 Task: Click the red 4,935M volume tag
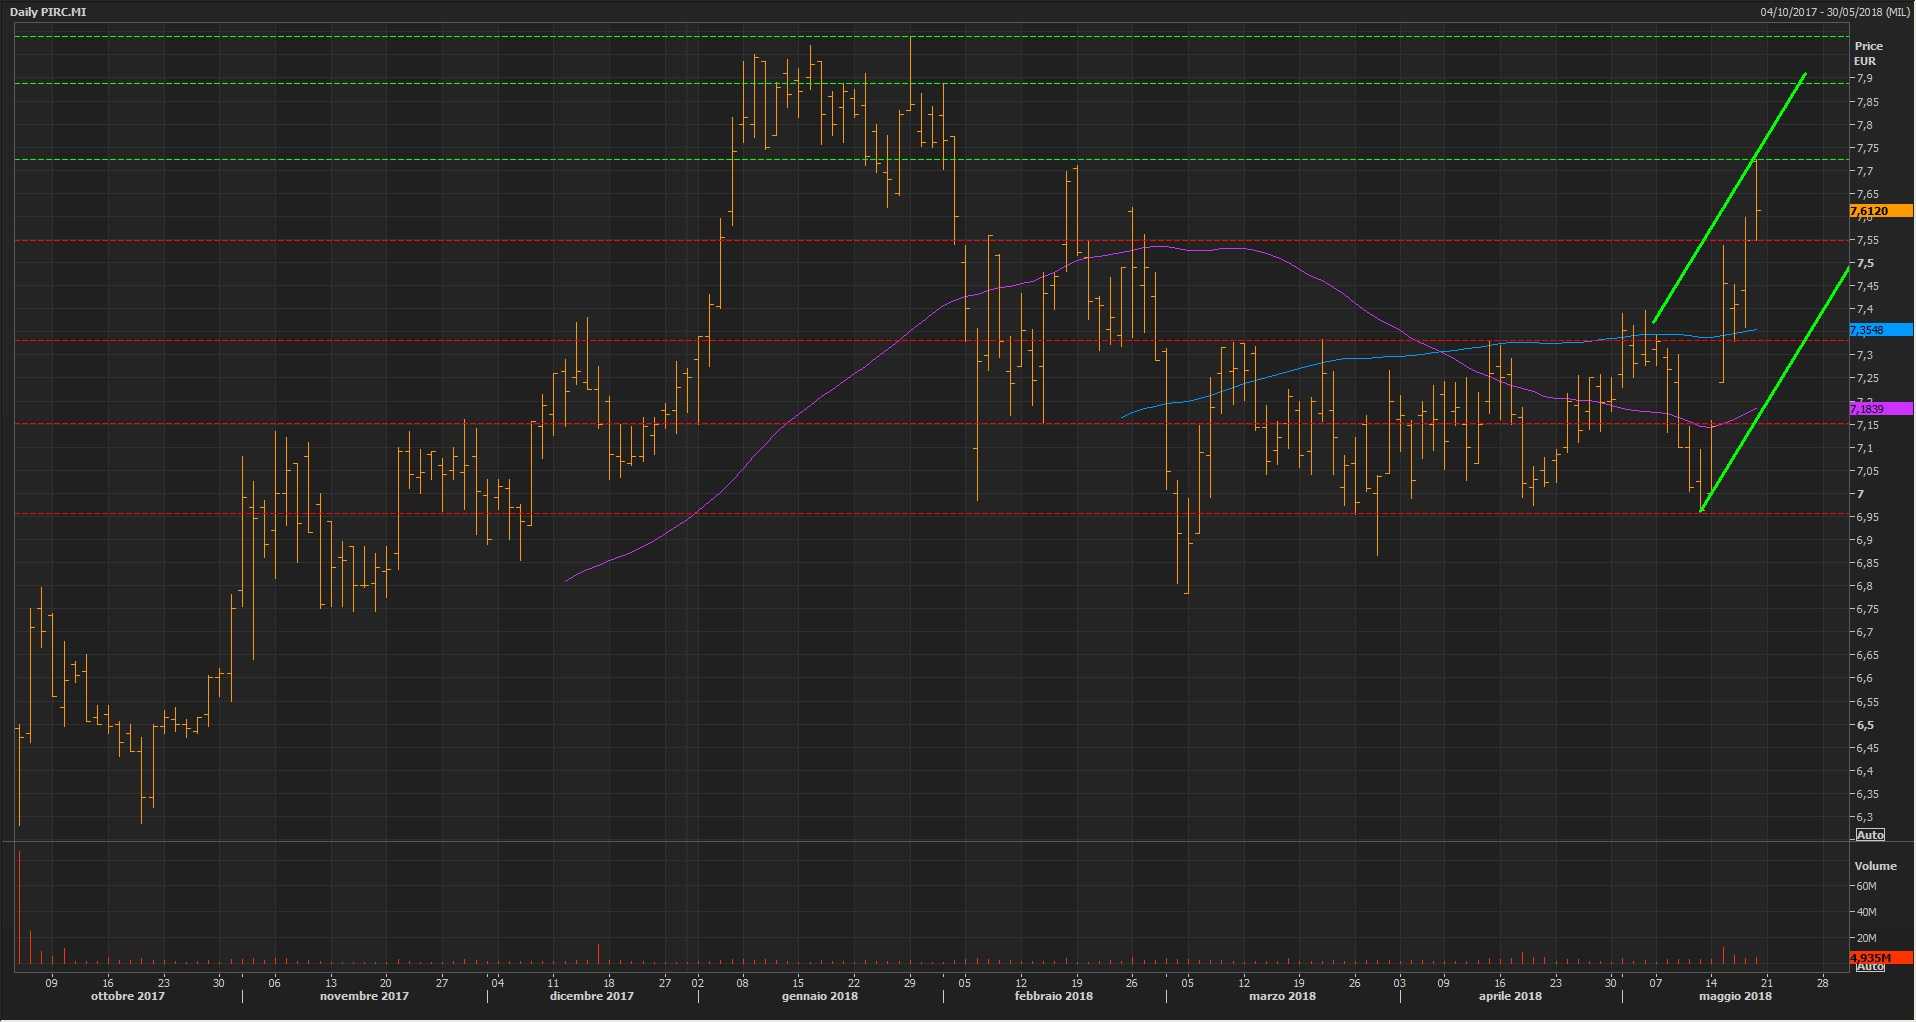point(1869,958)
